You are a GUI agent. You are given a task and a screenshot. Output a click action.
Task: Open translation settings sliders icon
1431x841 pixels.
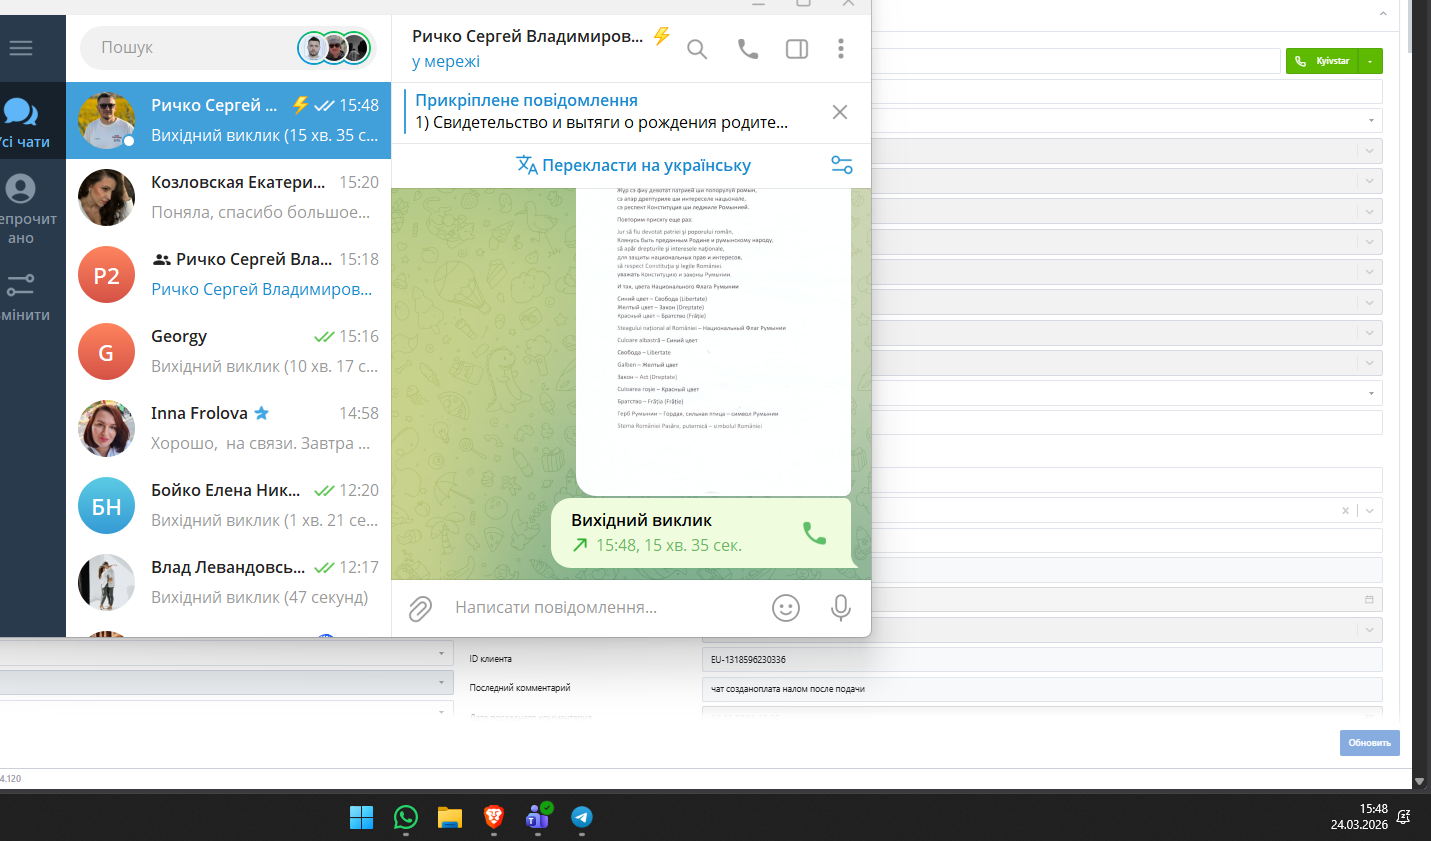point(842,165)
